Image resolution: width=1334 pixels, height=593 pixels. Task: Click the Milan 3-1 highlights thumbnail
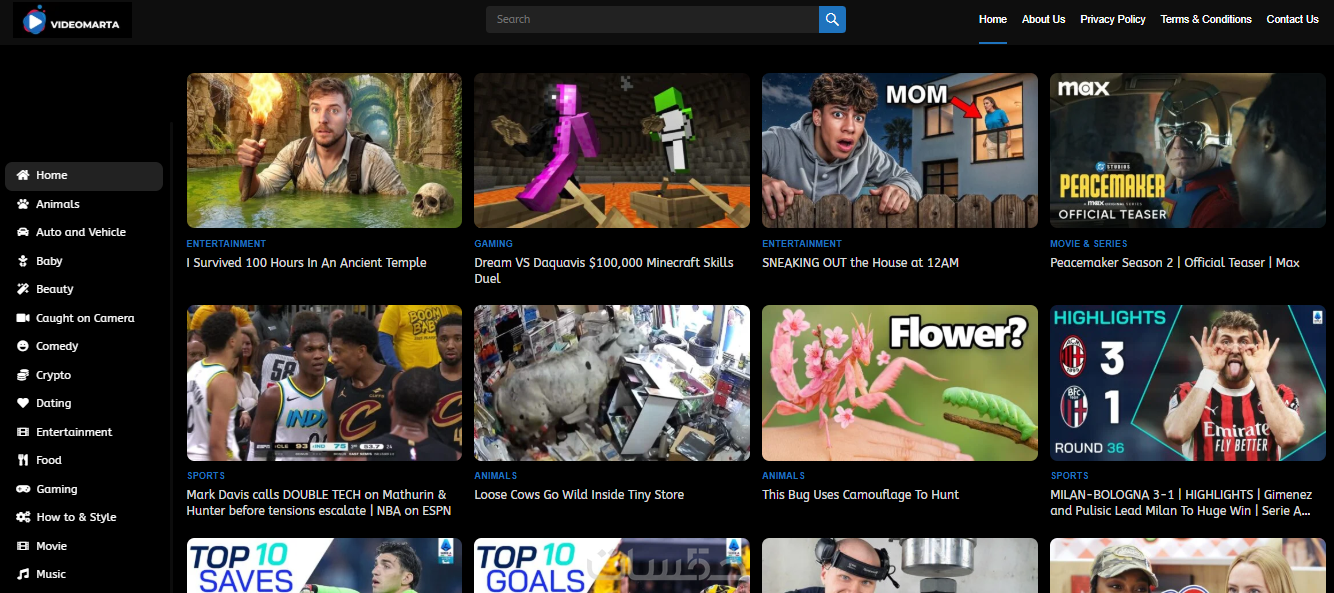[1188, 382]
